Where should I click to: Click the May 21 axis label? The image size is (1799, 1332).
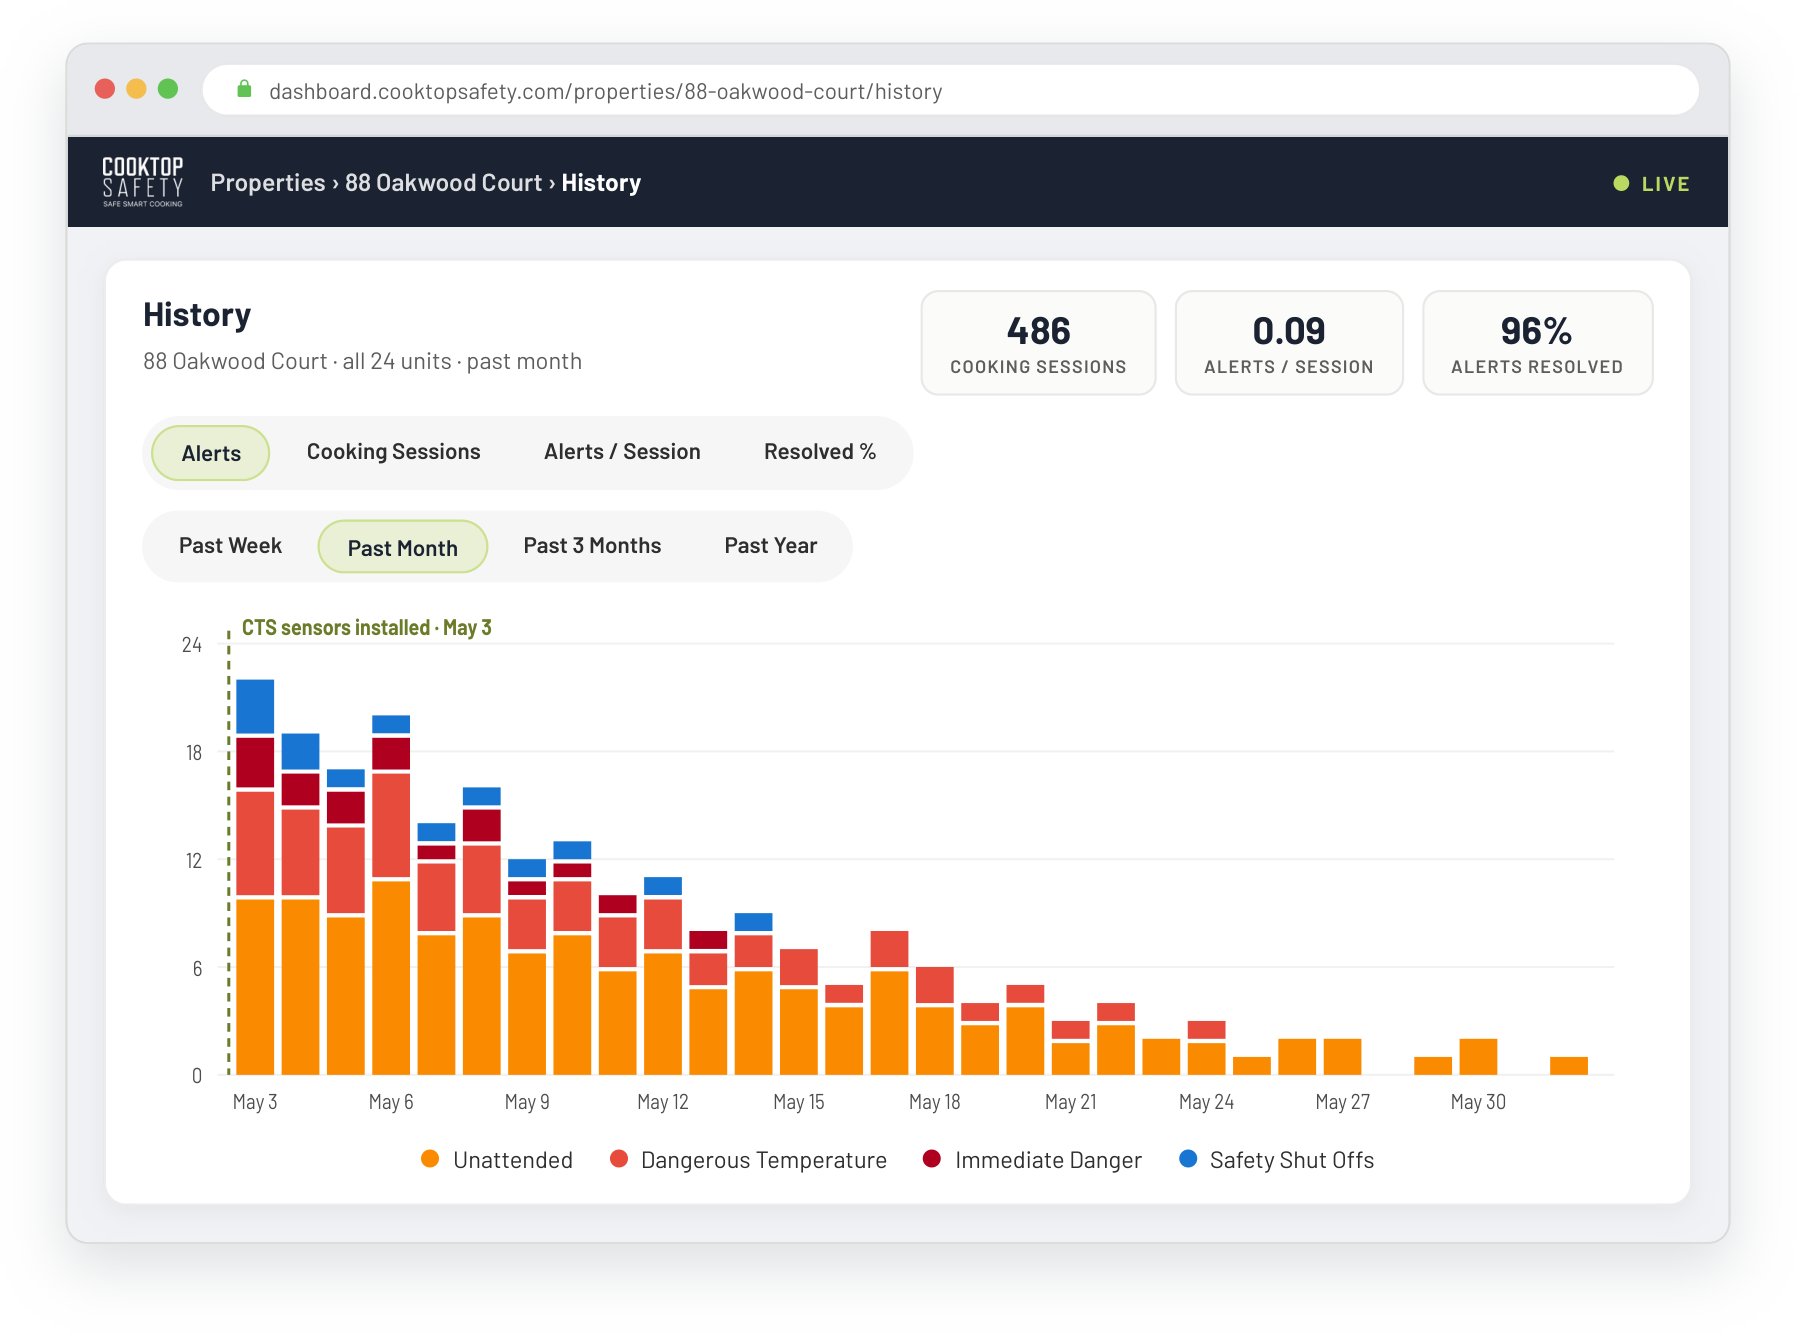(x=1071, y=1102)
